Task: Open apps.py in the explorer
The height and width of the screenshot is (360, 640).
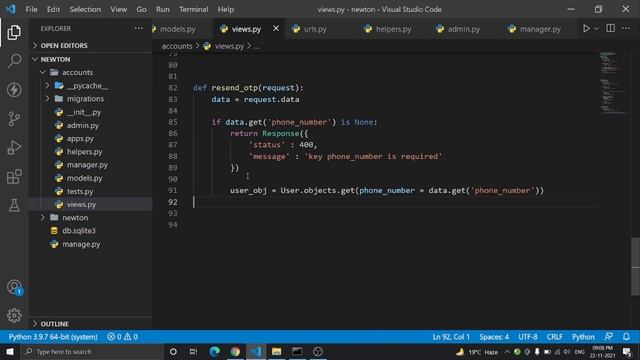Action: point(91,138)
